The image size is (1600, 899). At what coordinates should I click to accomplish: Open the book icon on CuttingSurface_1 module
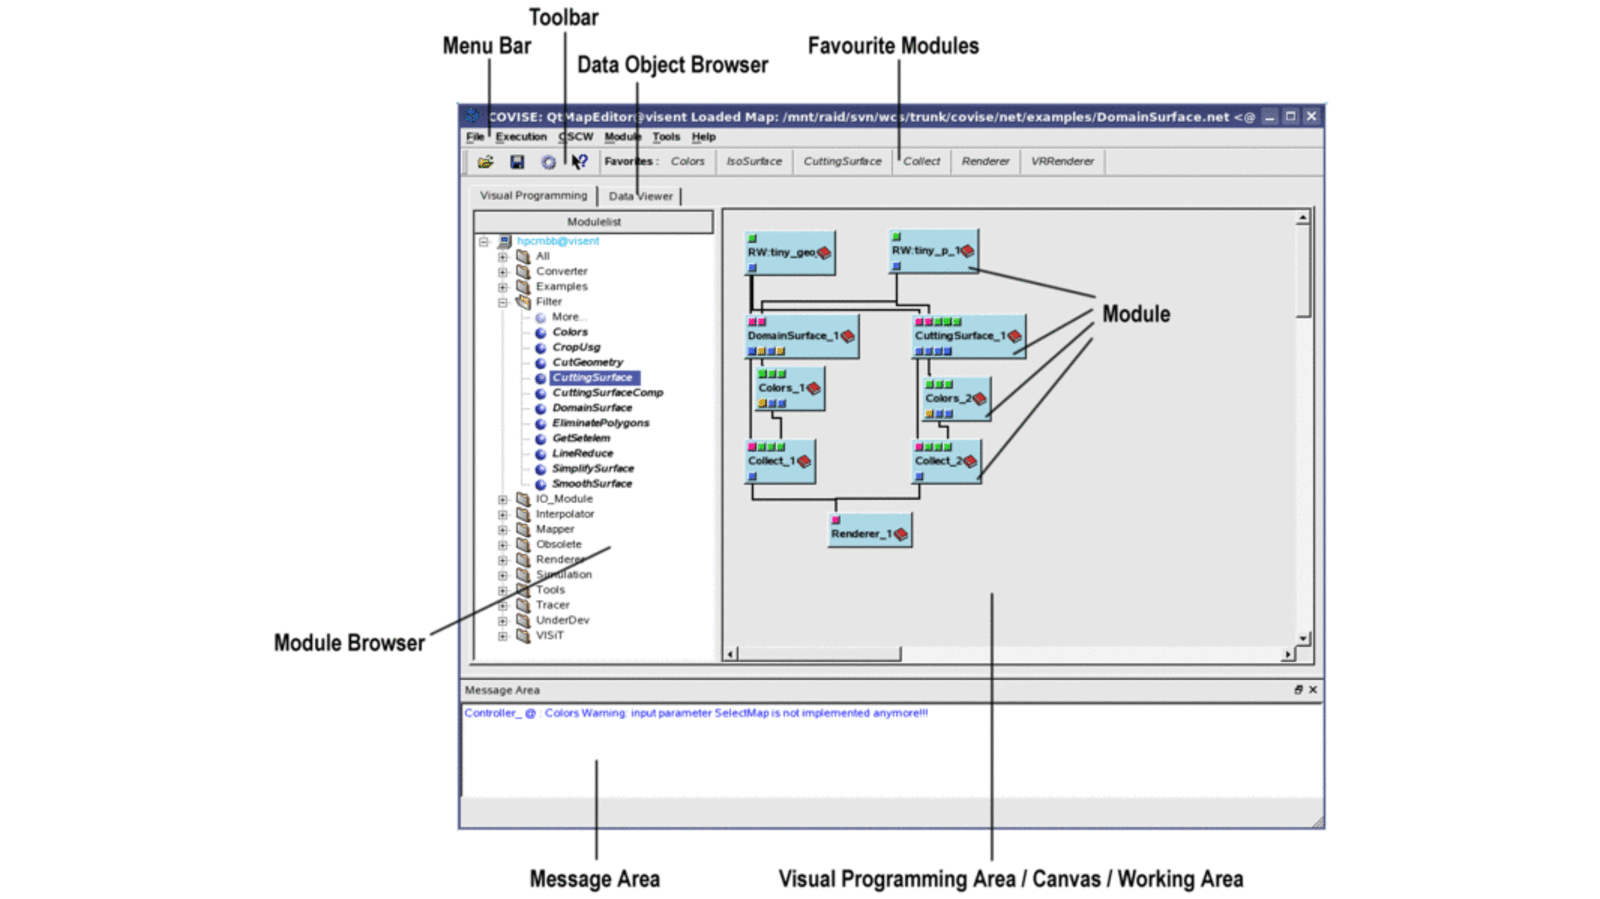1014,336
